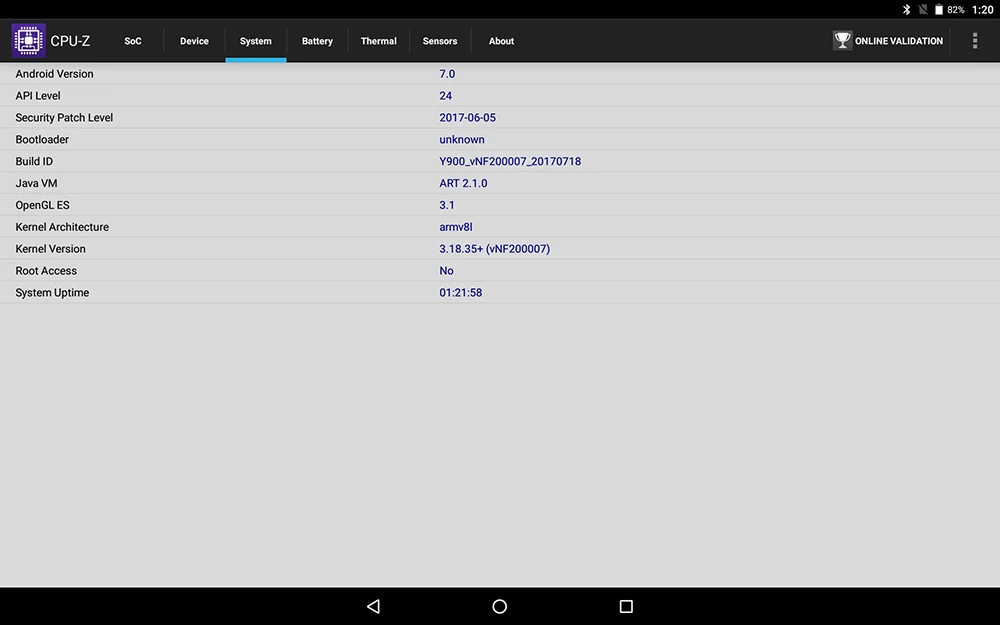This screenshot has width=1000, height=625.
Task: Select the Android Version label
Action: point(54,74)
